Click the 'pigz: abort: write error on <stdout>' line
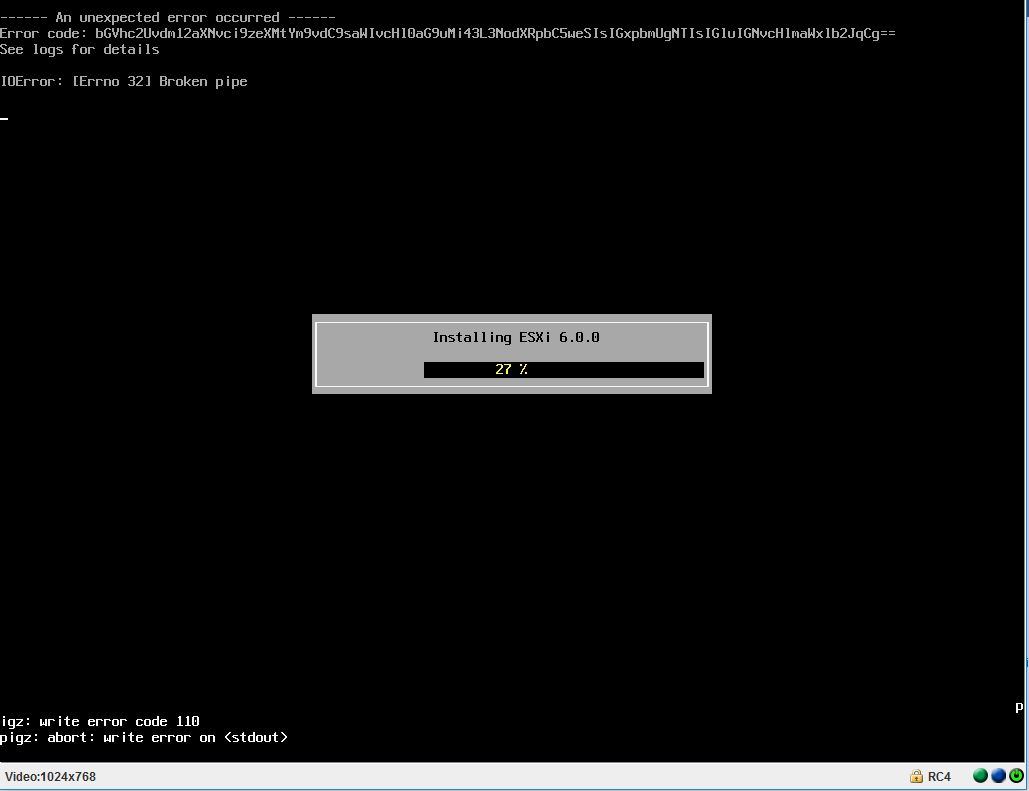This screenshot has width=1029, height=791. (144, 738)
